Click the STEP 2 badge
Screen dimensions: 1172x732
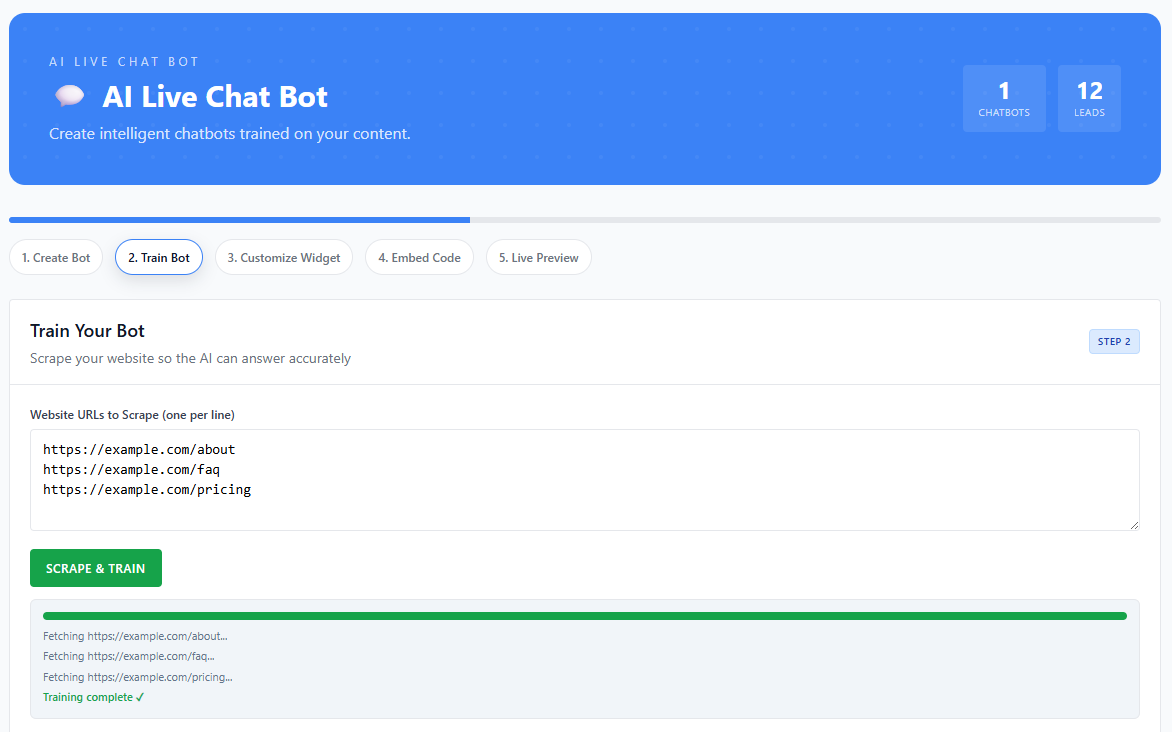pyautogui.click(x=1114, y=341)
